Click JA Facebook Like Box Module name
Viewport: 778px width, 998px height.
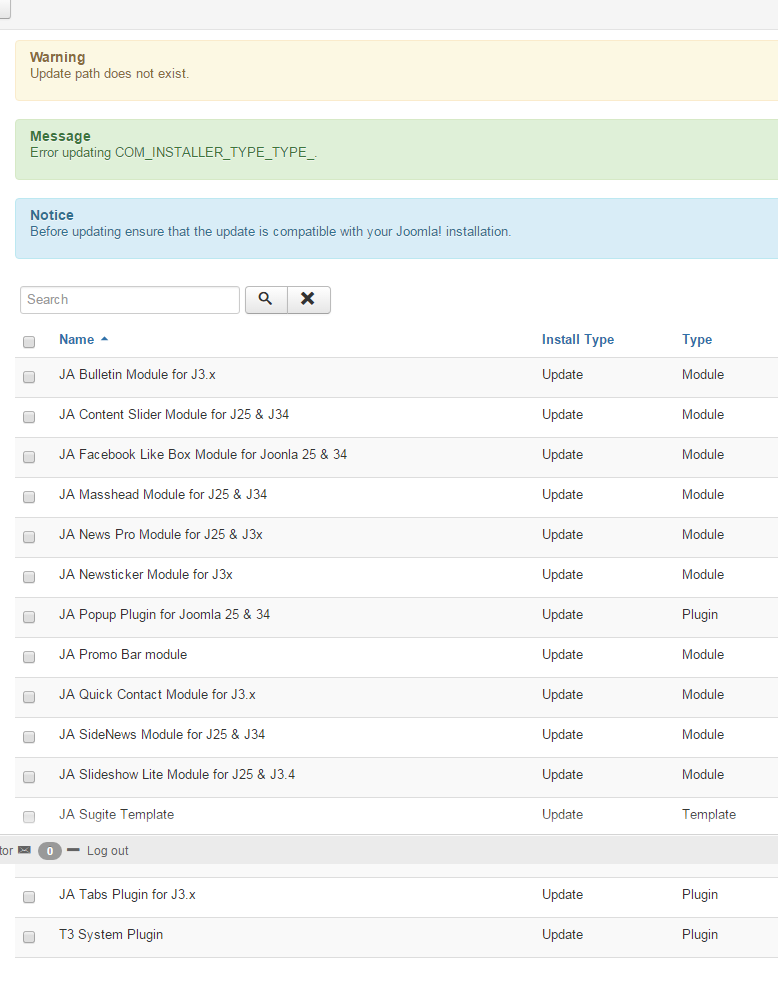pyautogui.click(x=203, y=454)
